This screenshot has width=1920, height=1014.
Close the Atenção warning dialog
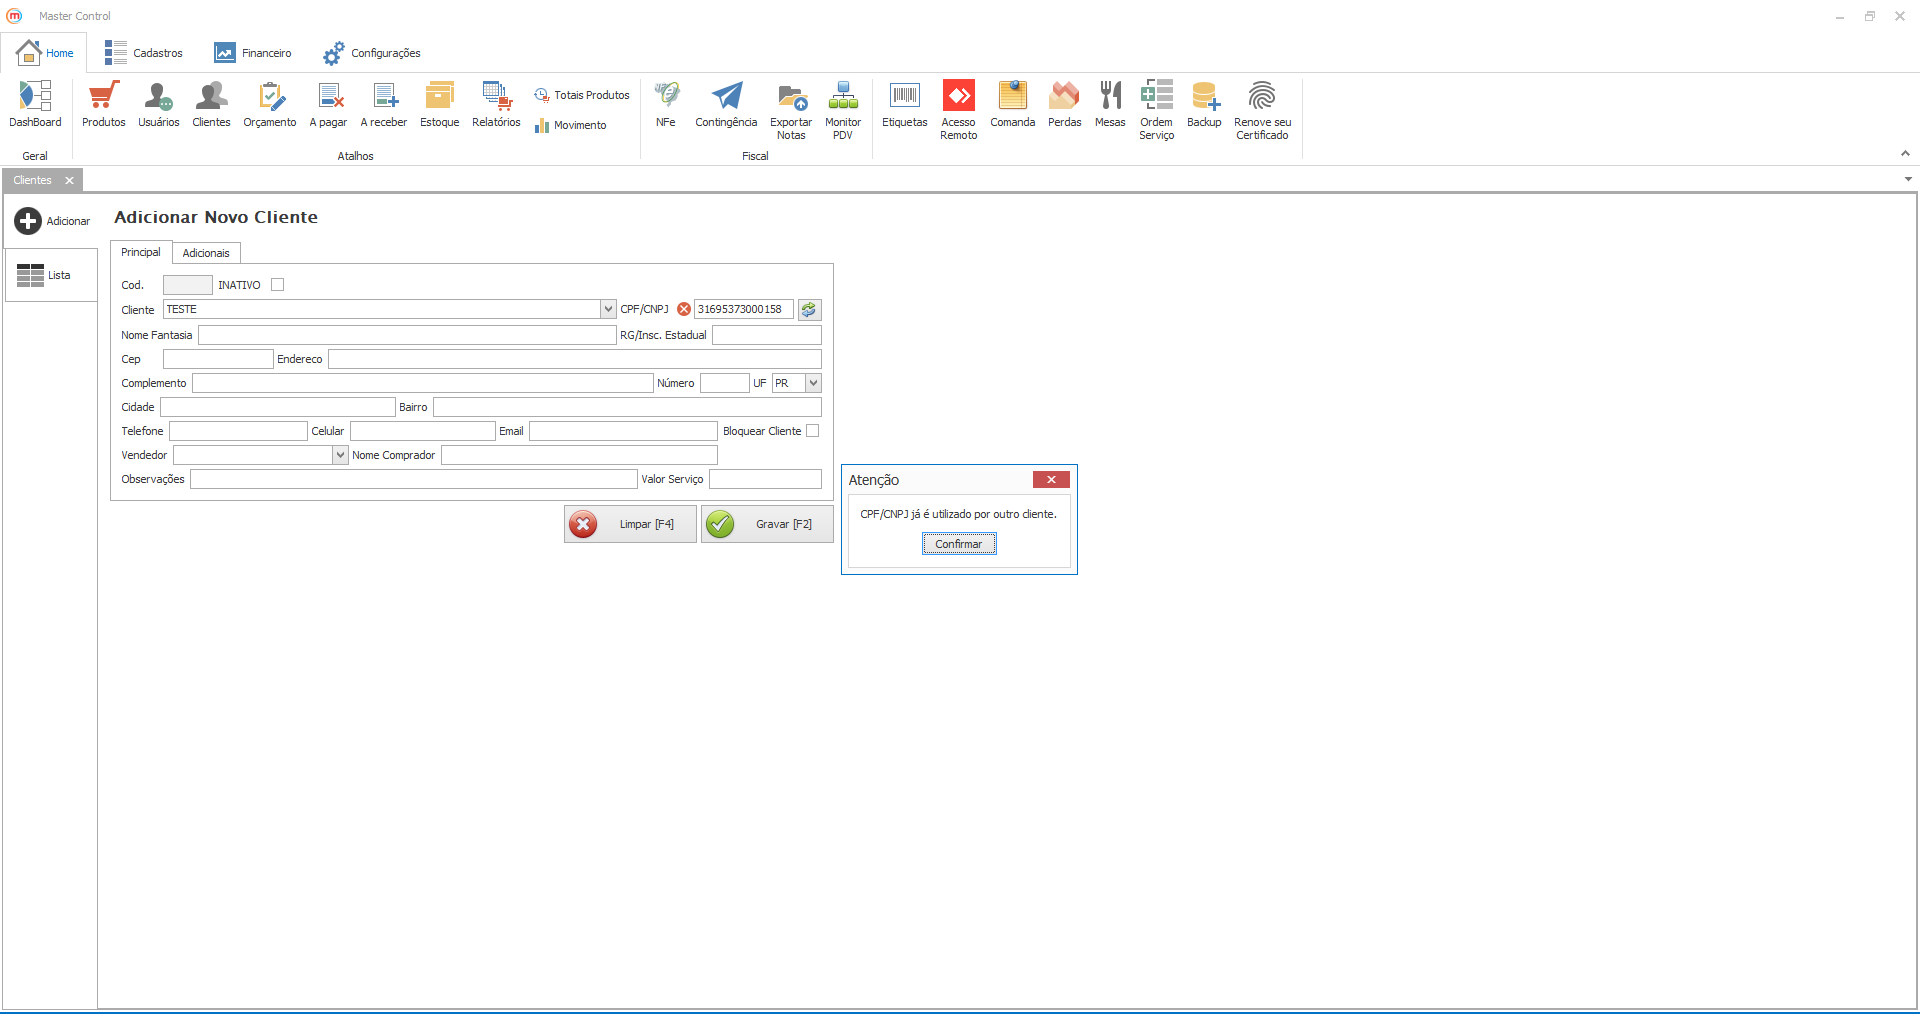pyautogui.click(x=1051, y=480)
